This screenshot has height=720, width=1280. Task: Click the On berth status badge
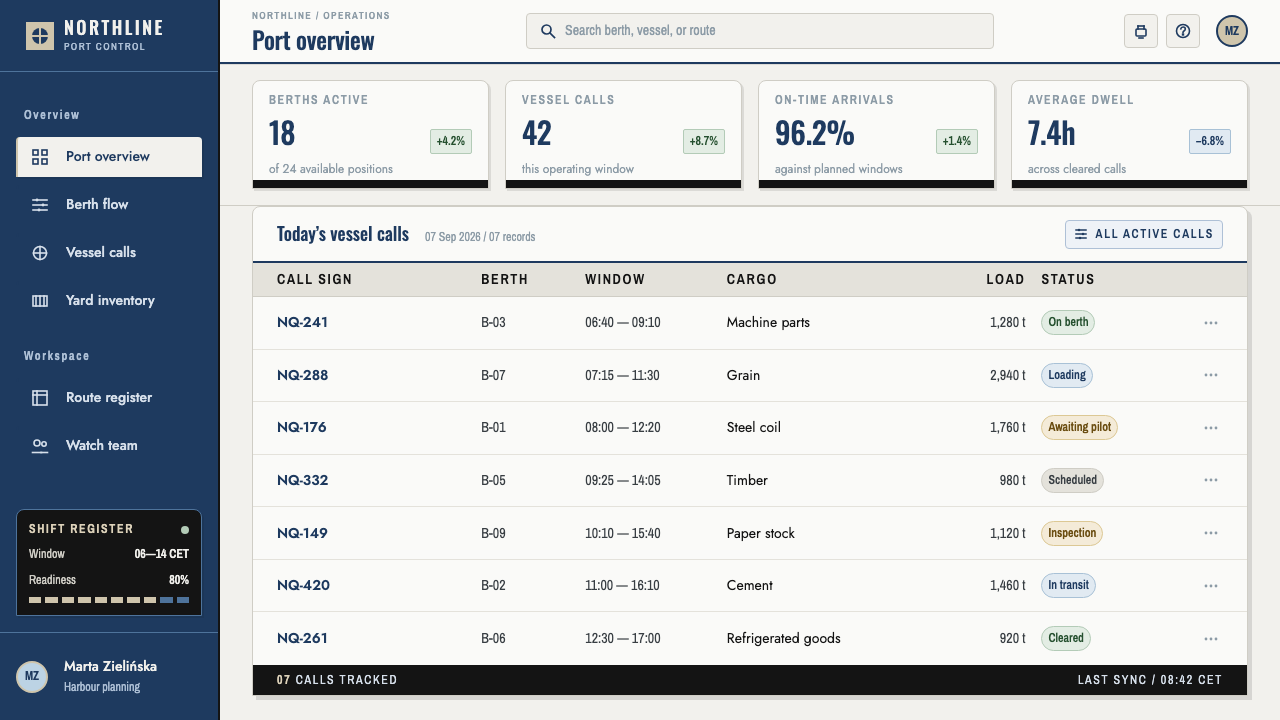[x=1068, y=323]
